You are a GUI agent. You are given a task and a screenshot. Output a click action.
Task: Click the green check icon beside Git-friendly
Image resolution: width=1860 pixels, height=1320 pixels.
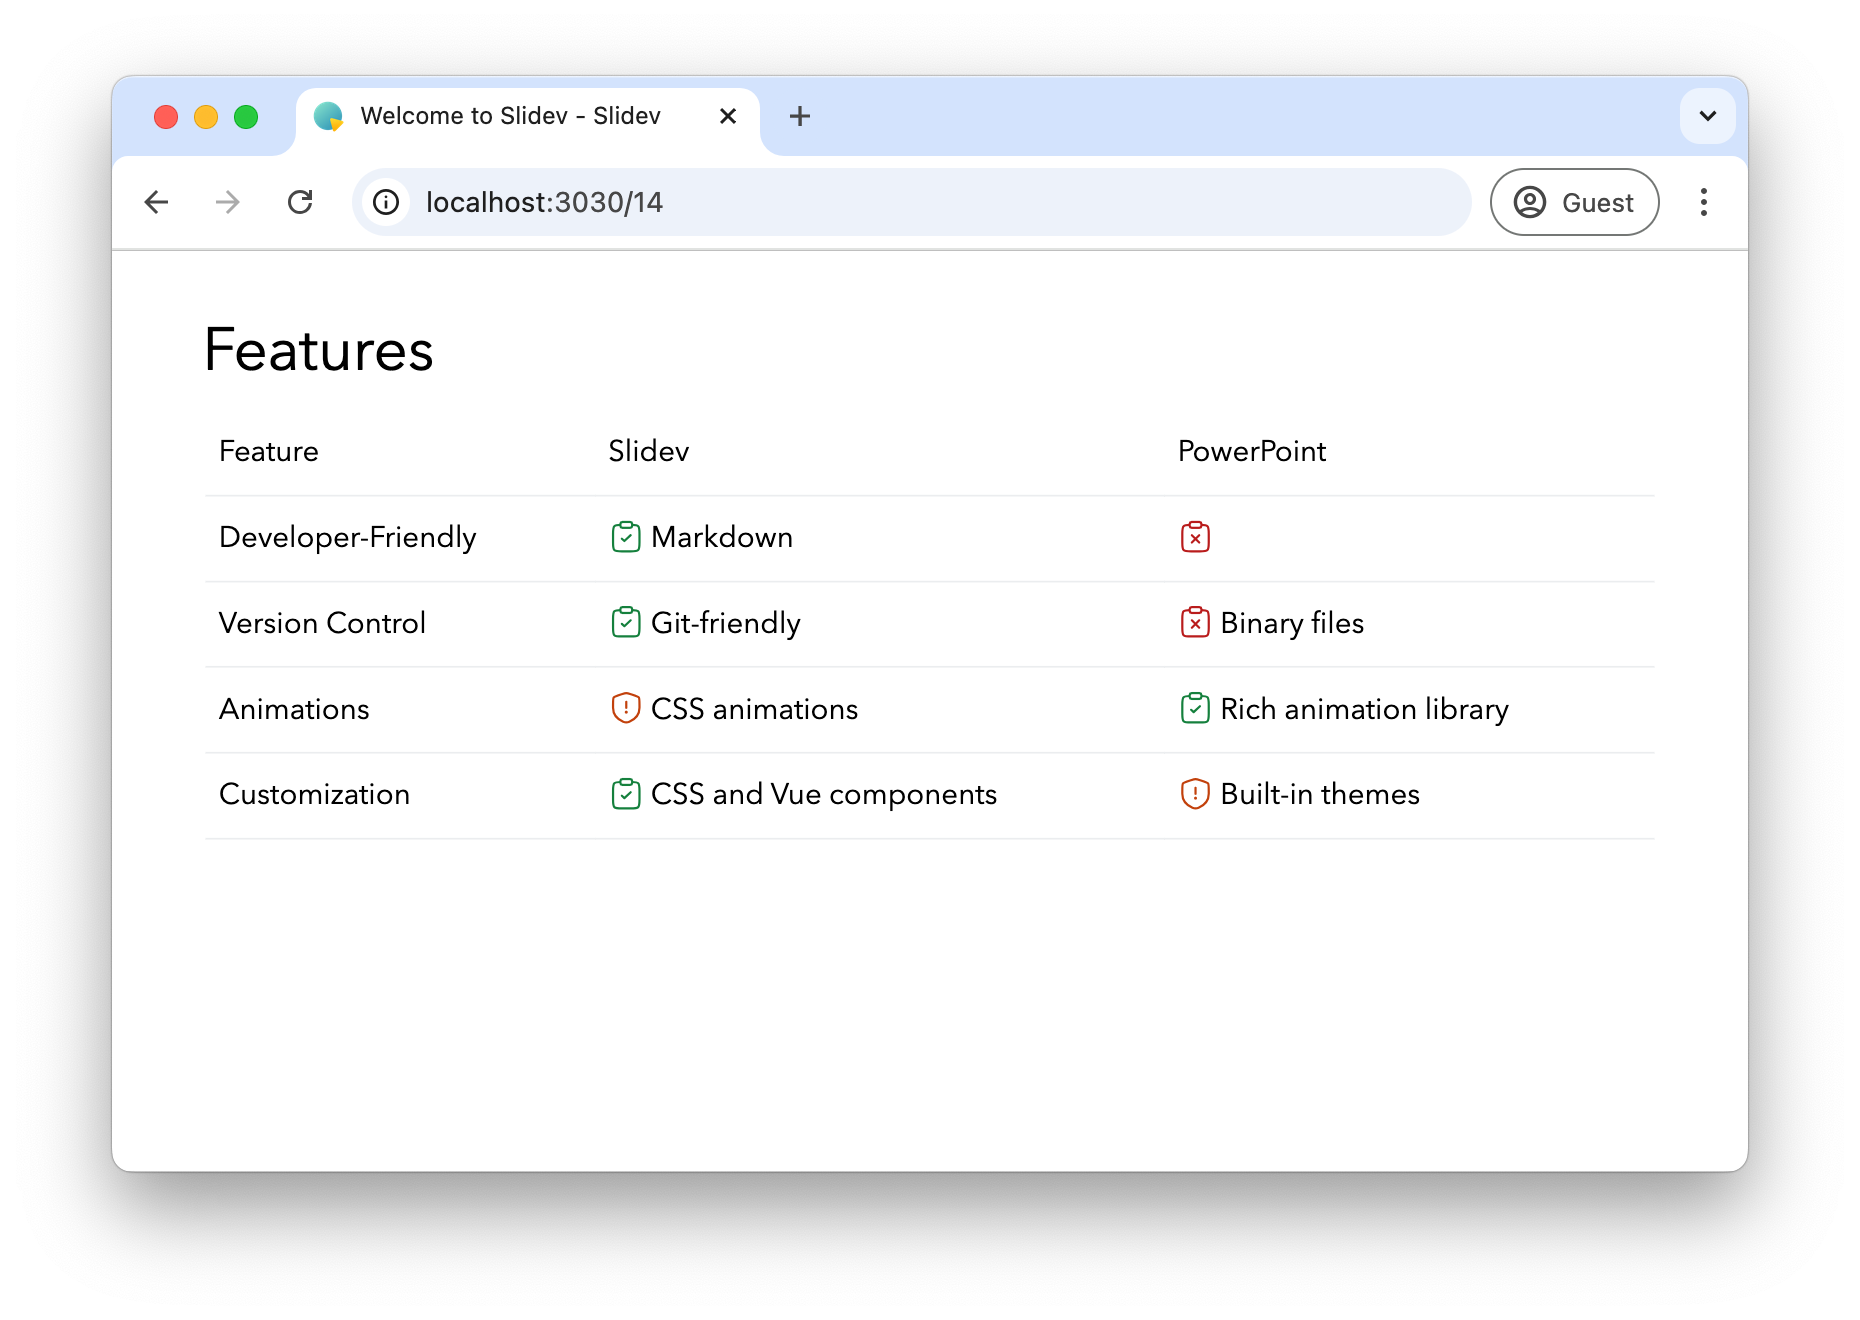[626, 622]
